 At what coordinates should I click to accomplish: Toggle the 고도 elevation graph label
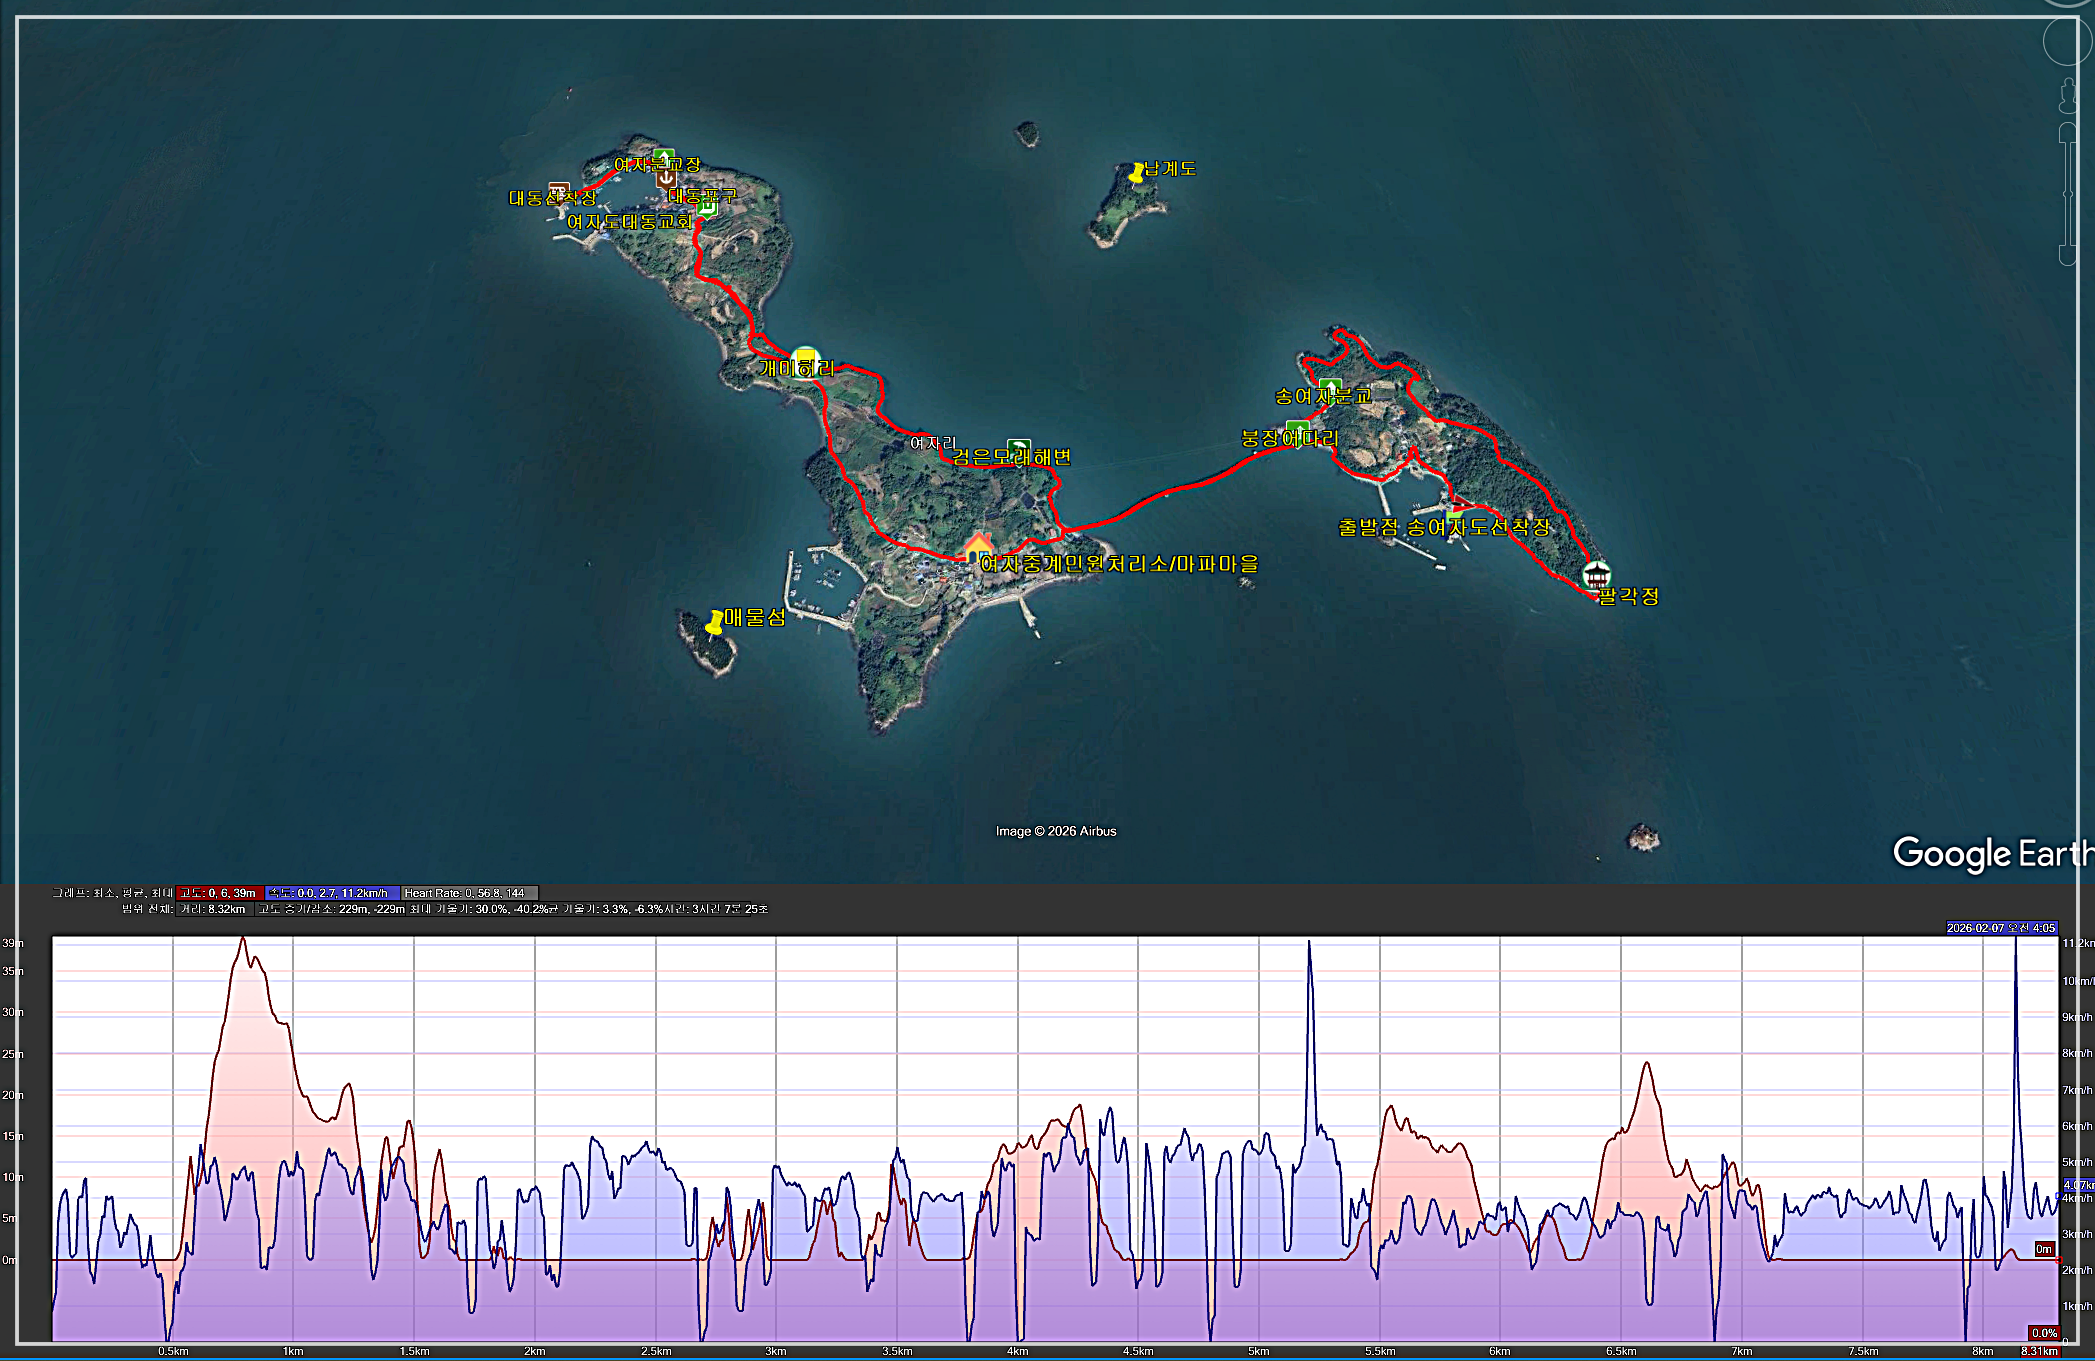[x=220, y=893]
